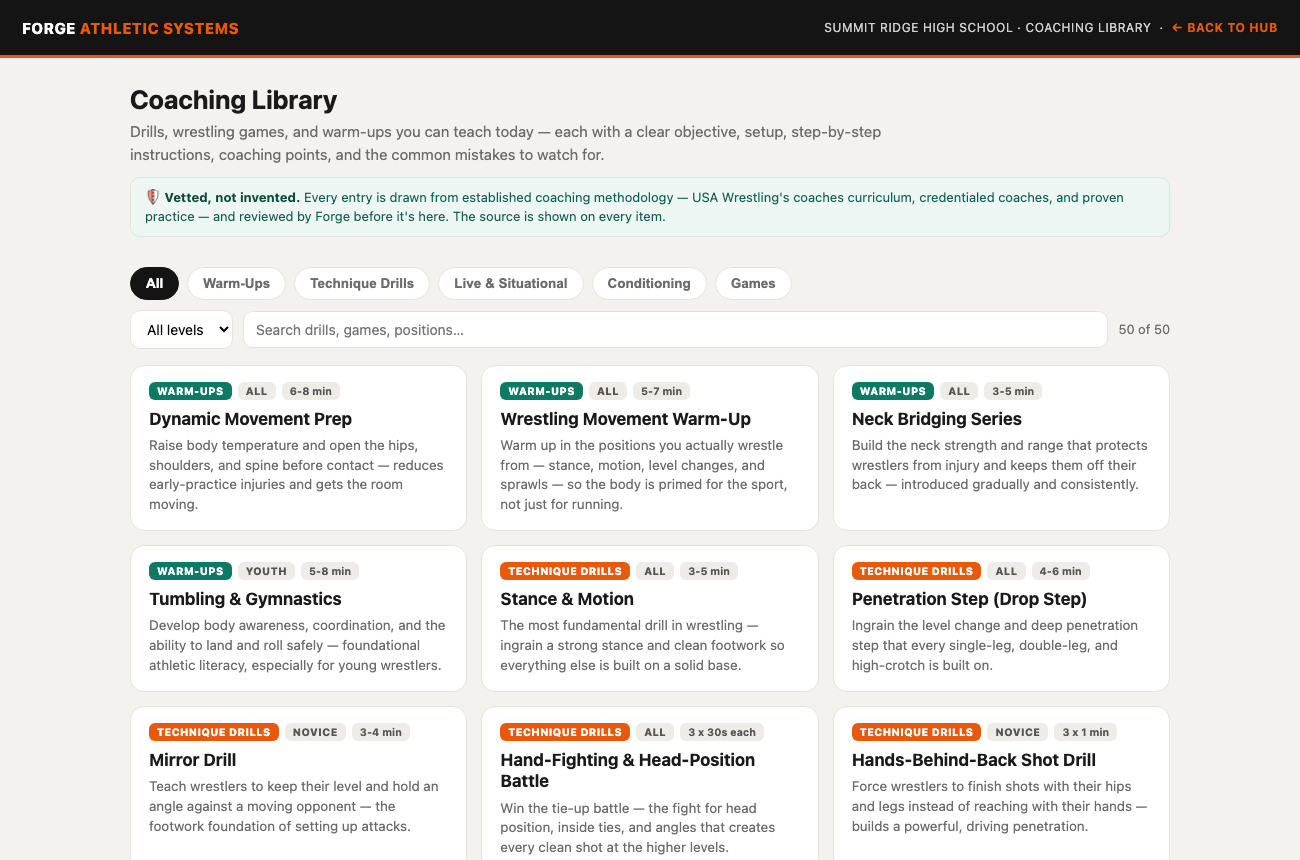The width and height of the screenshot is (1300, 860).
Task: Open the Mirror Drill card
Action: point(298,784)
